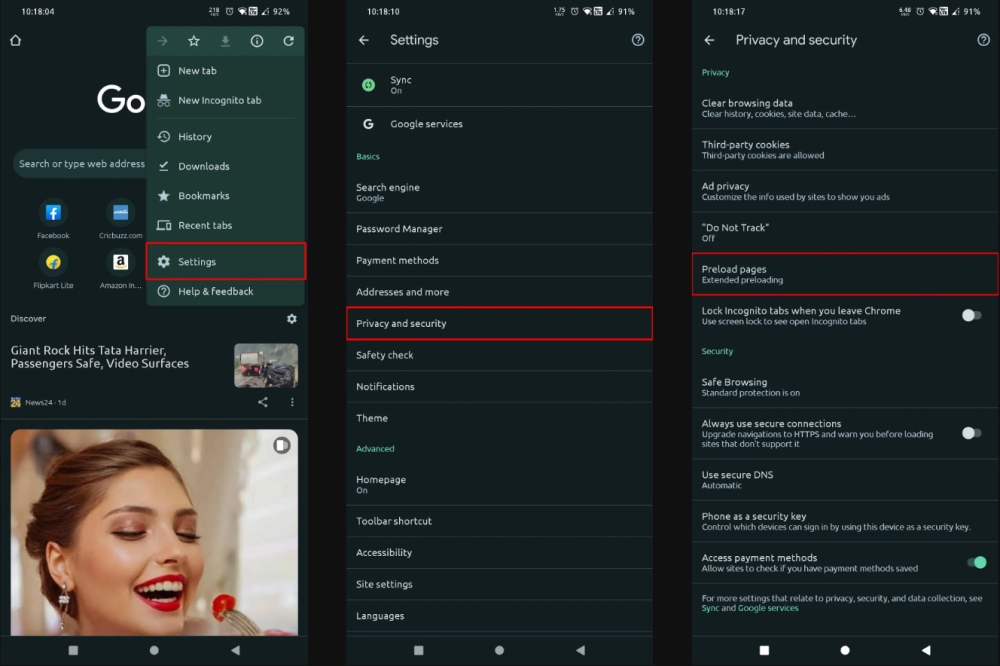Go back from Privacy and security screen
This screenshot has height=666, width=1000.
[x=709, y=40]
